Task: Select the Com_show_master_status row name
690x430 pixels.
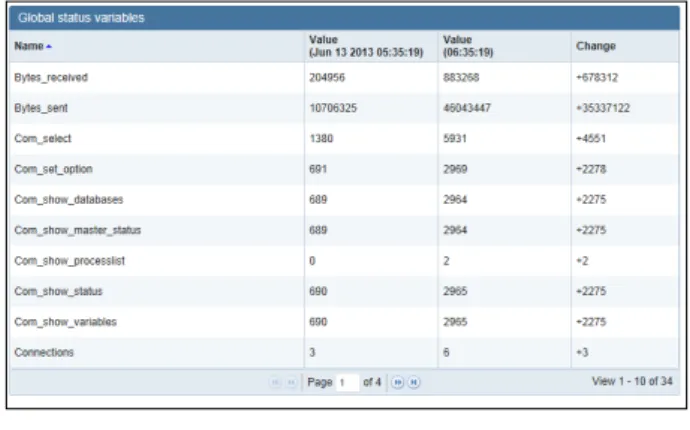Action: click(x=77, y=230)
